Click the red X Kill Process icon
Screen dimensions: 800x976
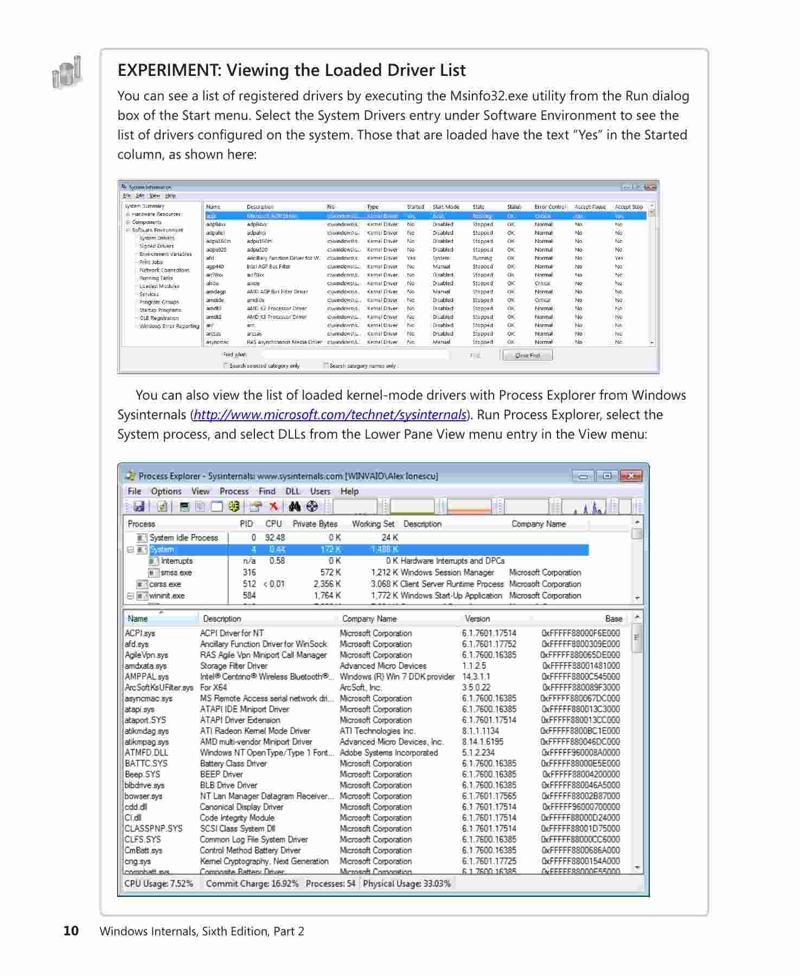pos(273,507)
